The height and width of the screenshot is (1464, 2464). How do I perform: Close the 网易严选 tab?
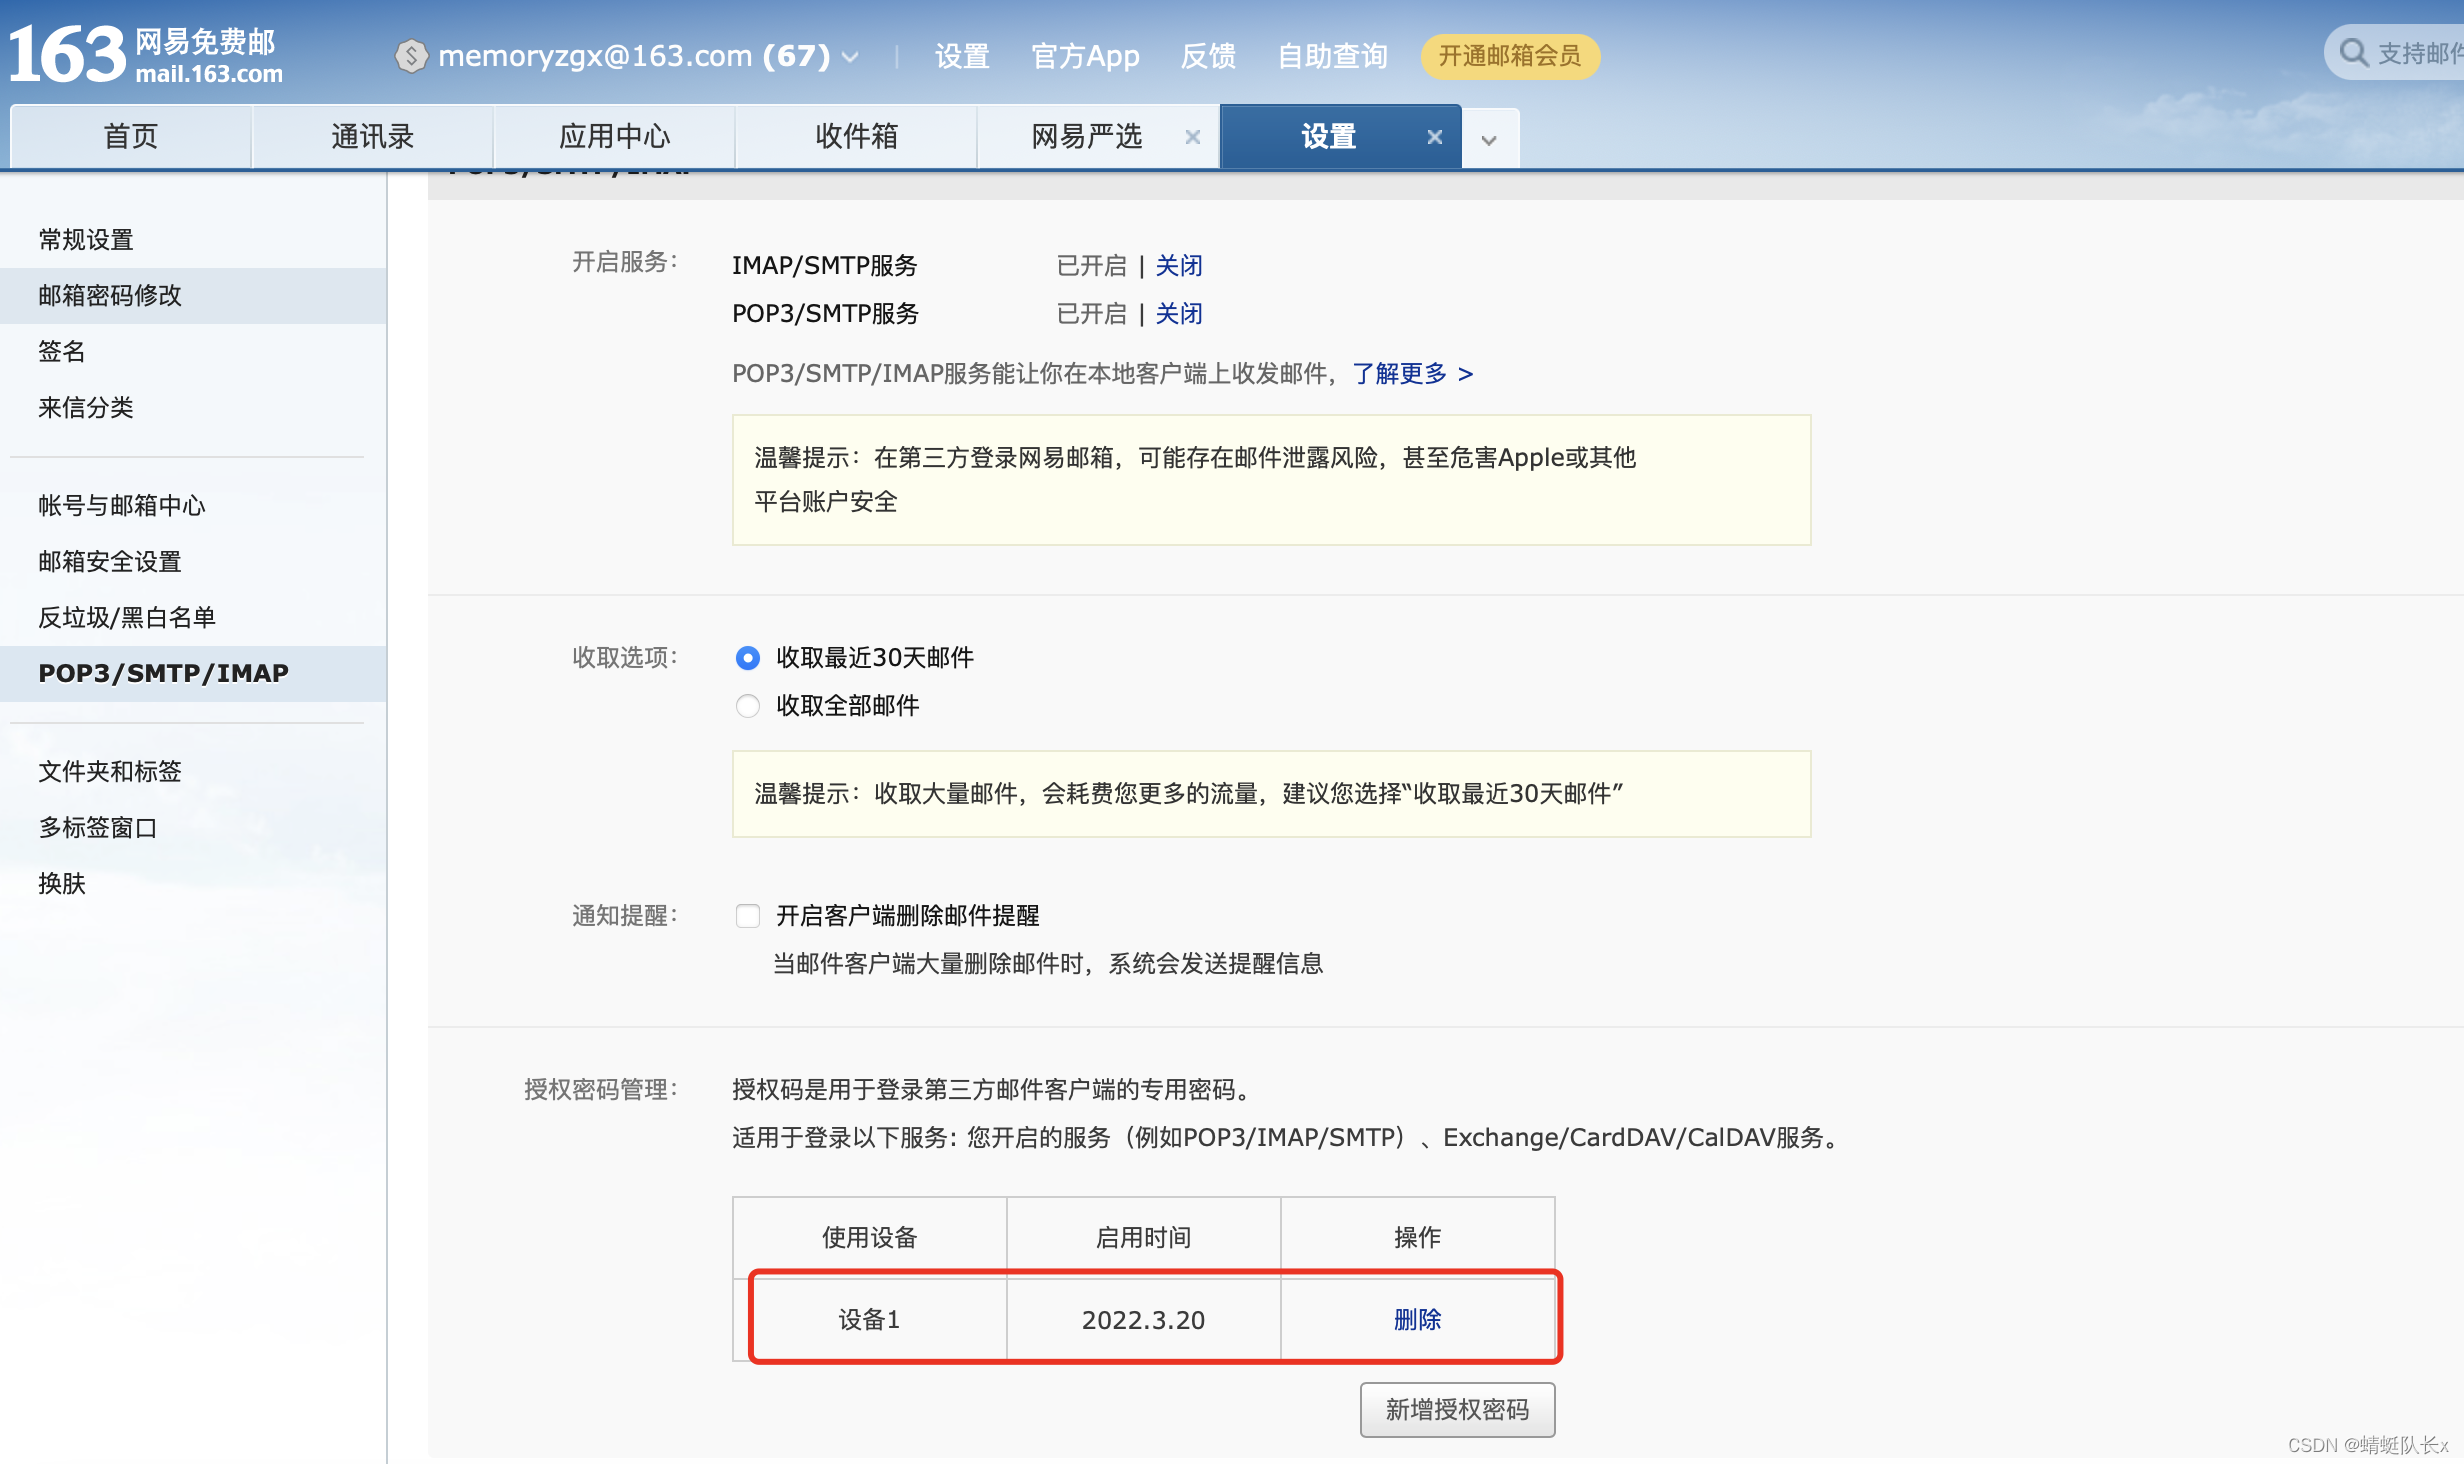coord(1192,137)
